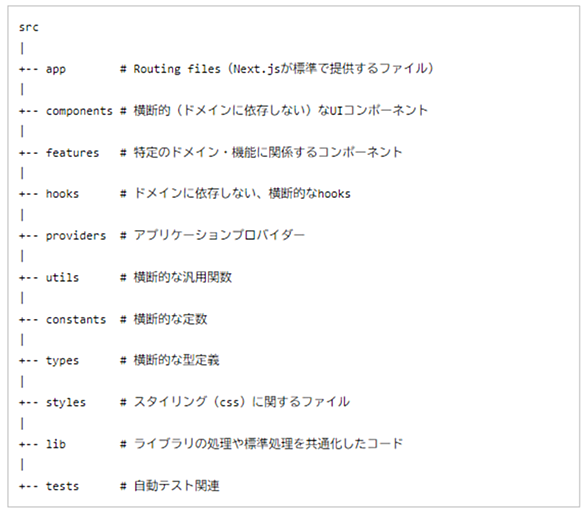The width and height of the screenshot is (586, 514).
Task: Click the 'hooks' folder entry
Action: [62, 194]
